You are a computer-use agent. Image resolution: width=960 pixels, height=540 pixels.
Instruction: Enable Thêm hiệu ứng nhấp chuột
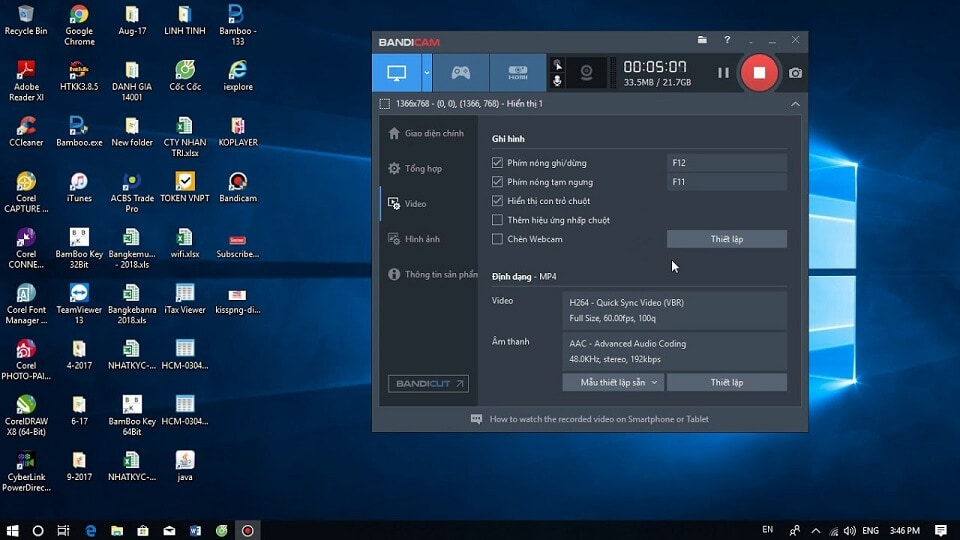tap(497, 220)
